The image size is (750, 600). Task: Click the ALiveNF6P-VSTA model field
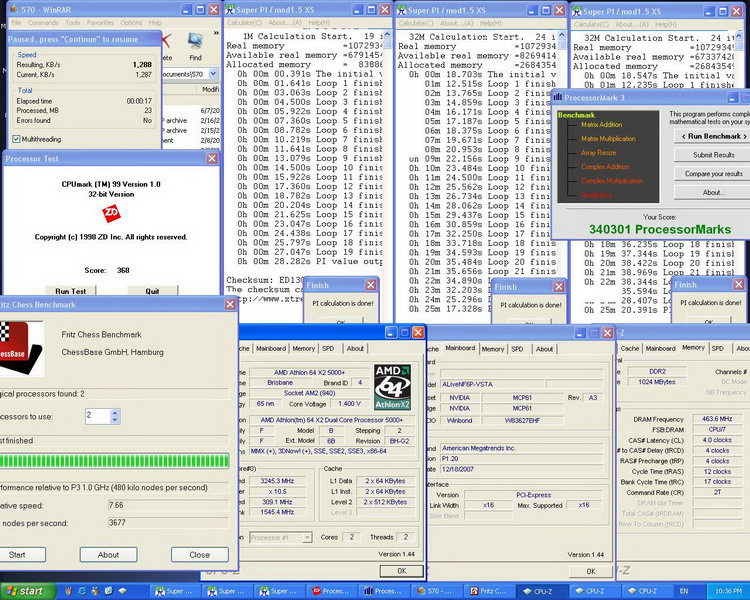[x=492, y=384]
